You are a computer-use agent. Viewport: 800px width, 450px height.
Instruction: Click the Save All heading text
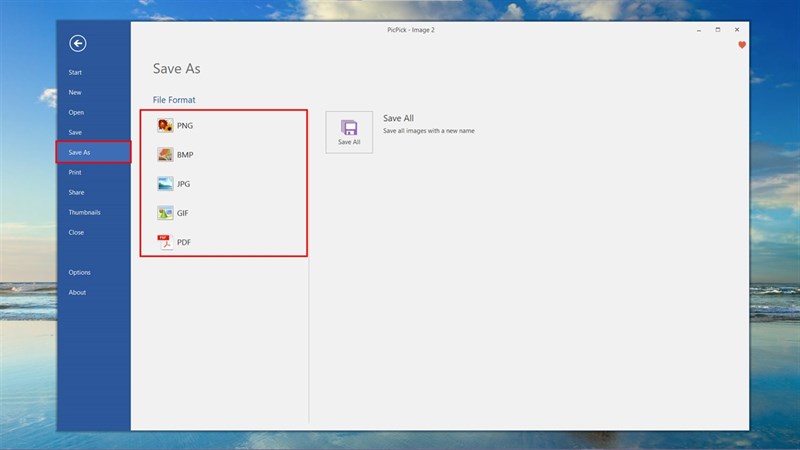tap(398, 118)
